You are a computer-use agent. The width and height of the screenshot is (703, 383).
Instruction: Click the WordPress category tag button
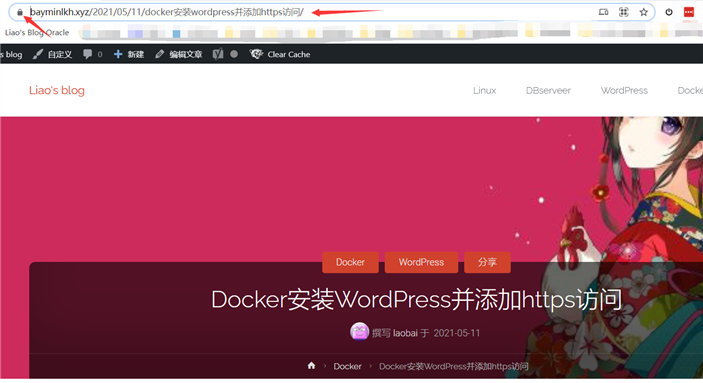[x=421, y=262]
